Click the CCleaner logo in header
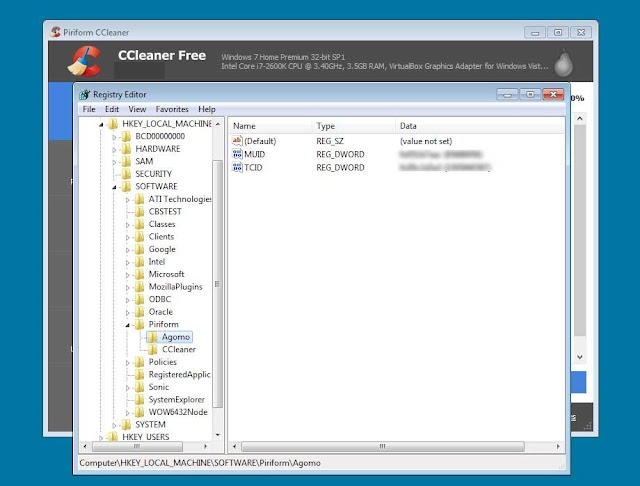This screenshot has height=486, width=640. (84, 61)
